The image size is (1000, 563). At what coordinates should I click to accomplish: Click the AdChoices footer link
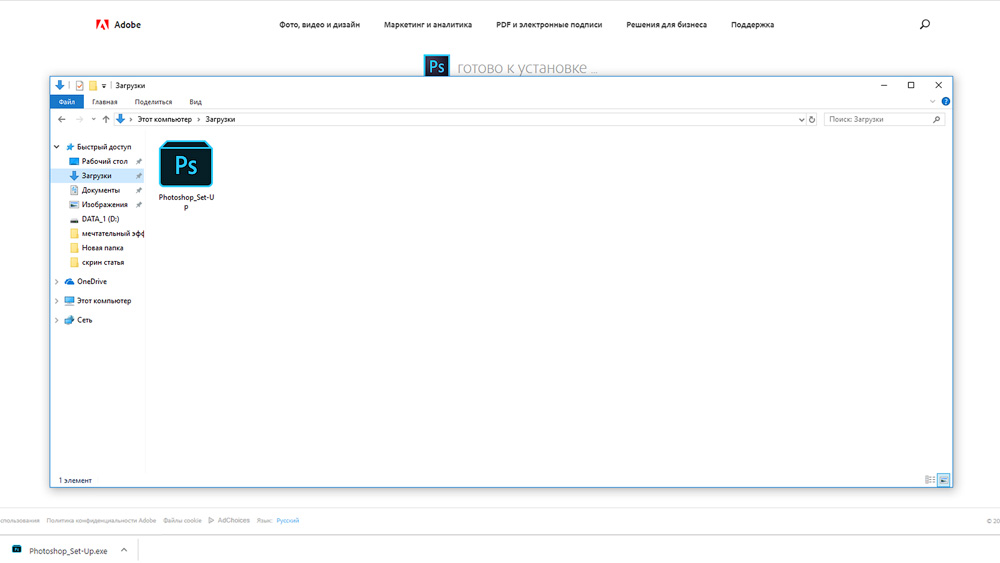pos(233,520)
